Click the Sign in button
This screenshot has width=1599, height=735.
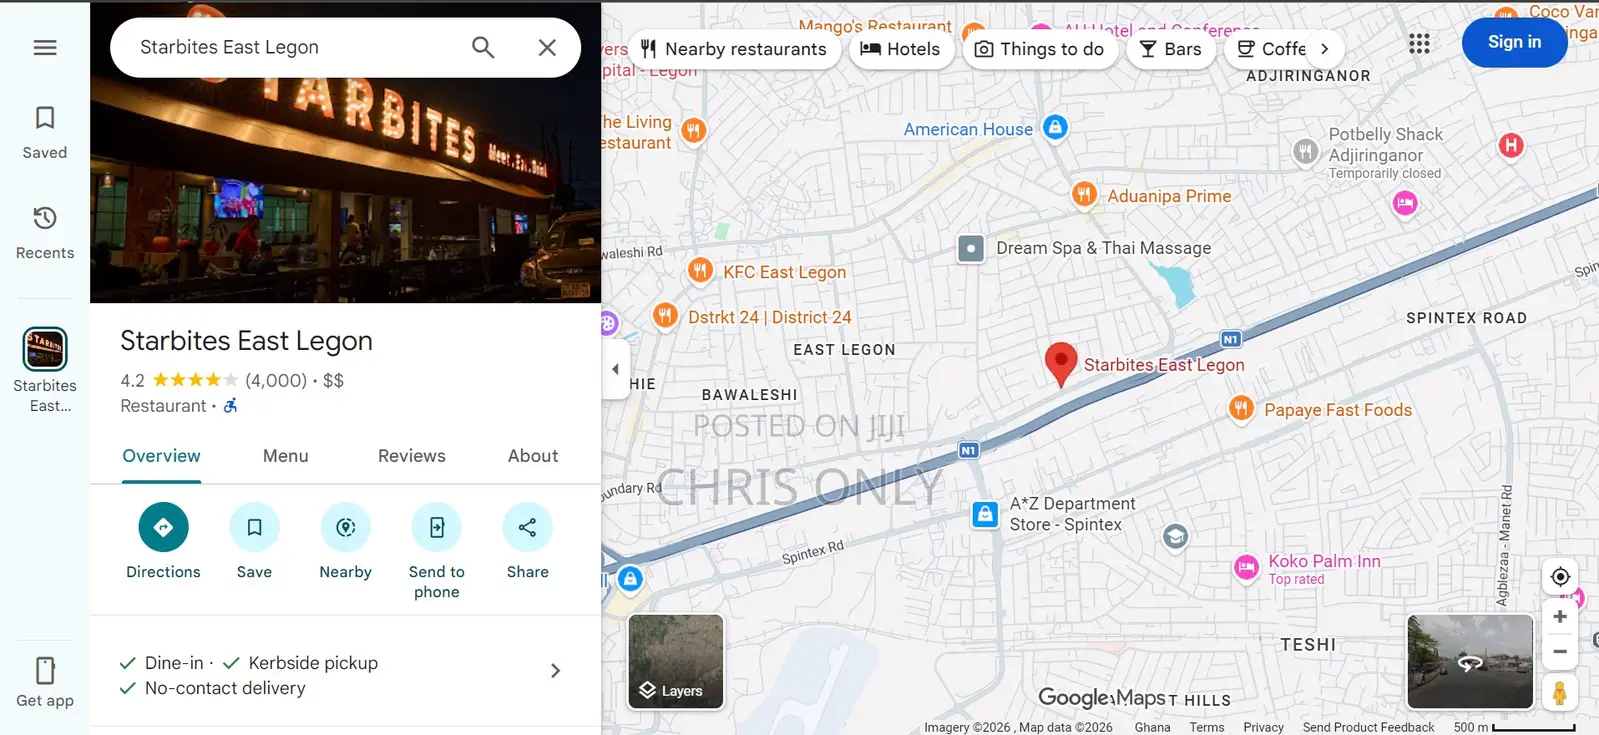click(x=1514, y=42)
